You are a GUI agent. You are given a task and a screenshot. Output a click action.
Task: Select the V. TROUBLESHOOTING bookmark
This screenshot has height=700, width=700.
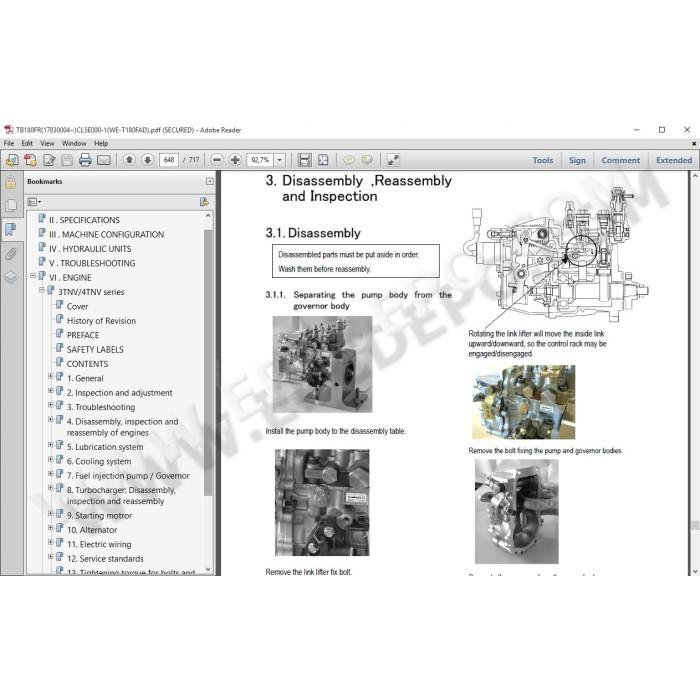click(x=92, y=263)
